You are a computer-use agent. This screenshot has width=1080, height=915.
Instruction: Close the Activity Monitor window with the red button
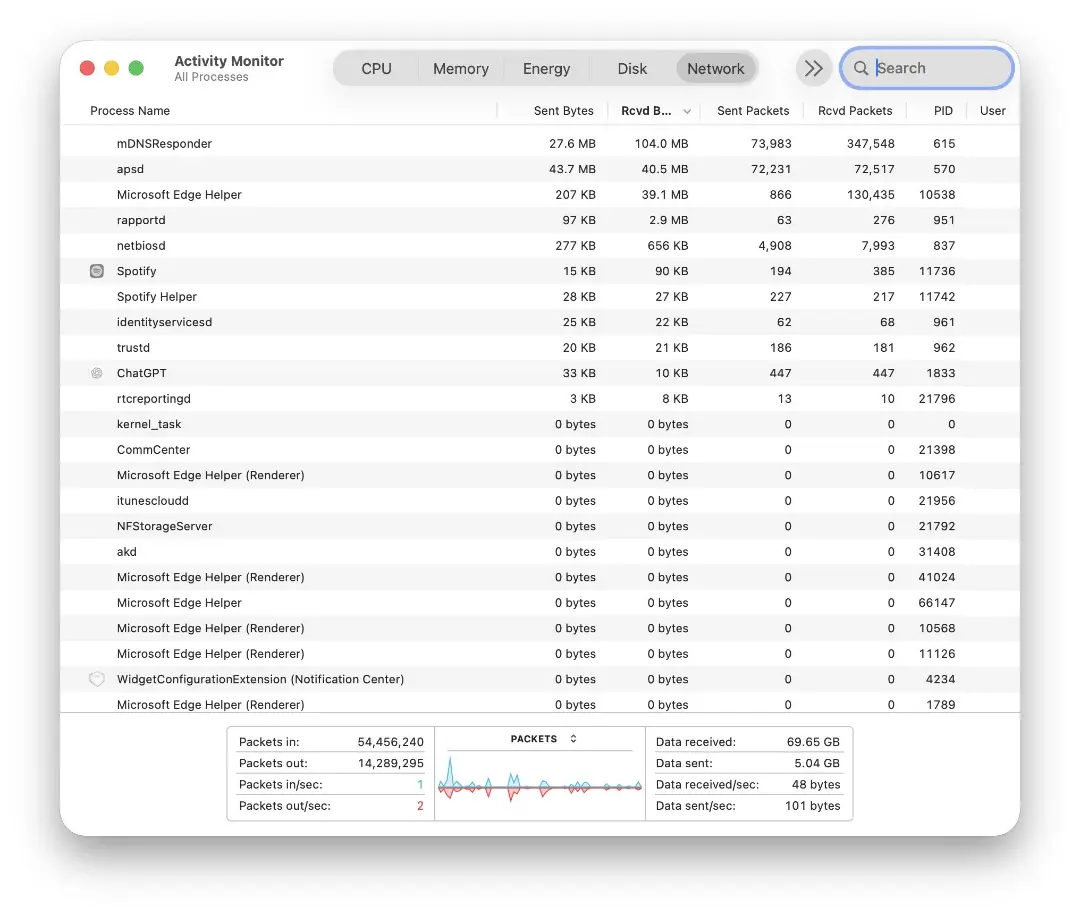point(87,68)
